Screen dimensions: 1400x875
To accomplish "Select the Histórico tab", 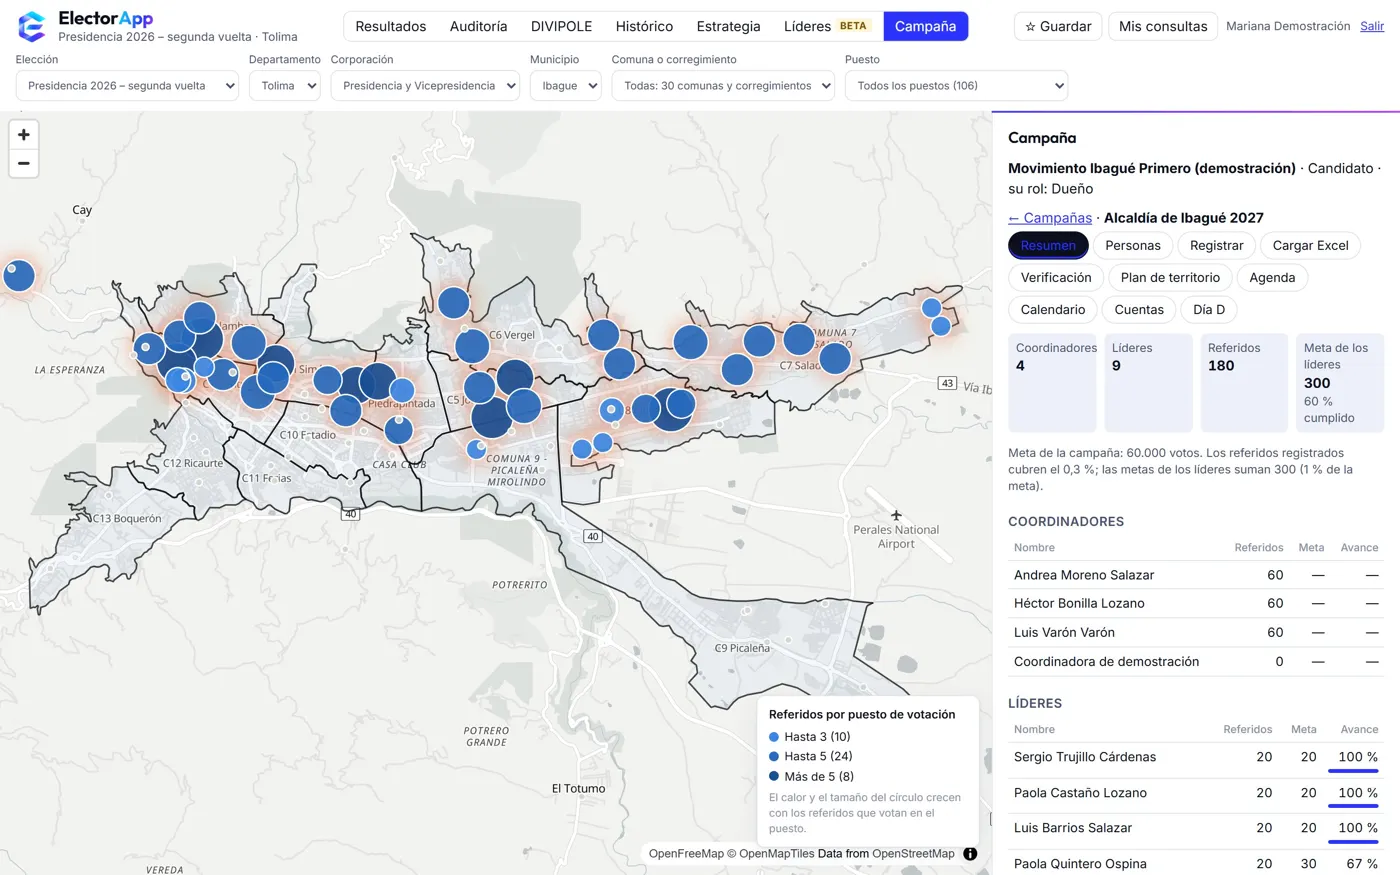I will point(644,26).
